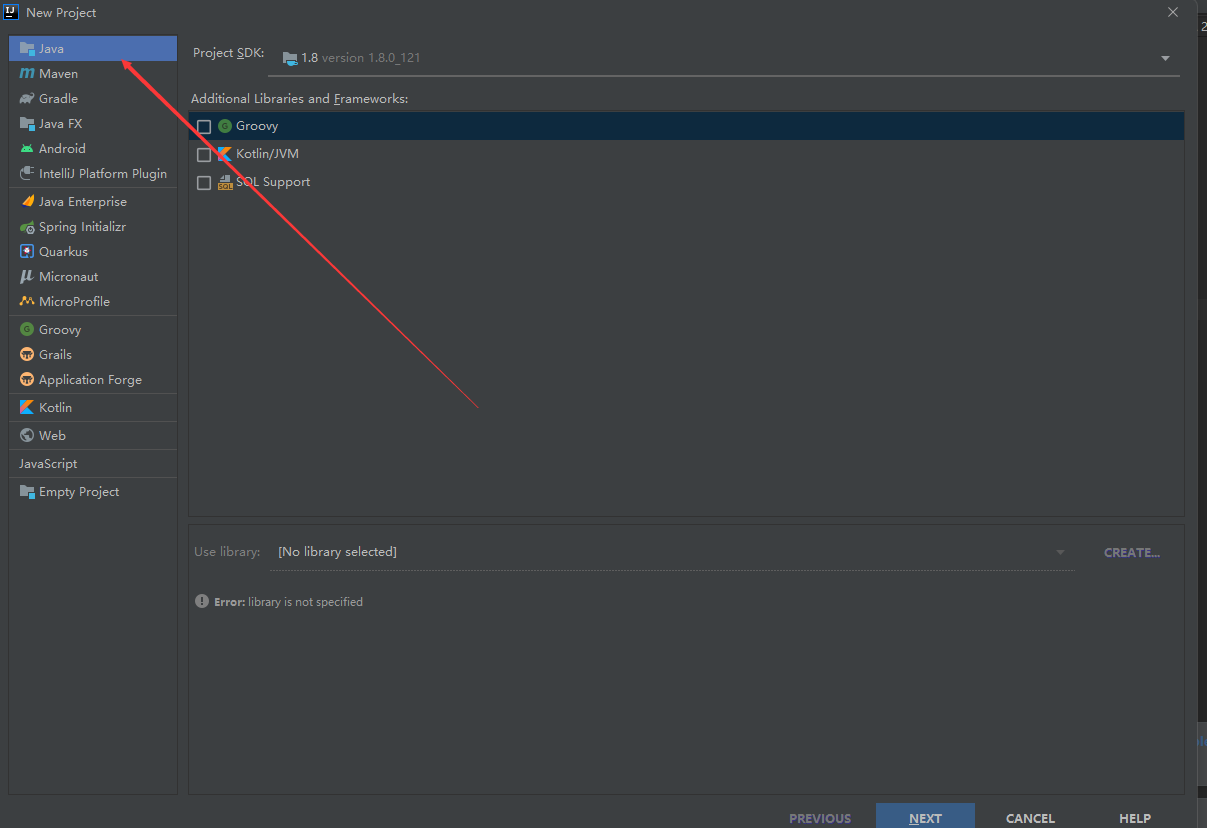Image resolution: width=1207 pixels, height=828 pixels.
Task: Click the Android robot icon
Action: [x=27, y=148]
